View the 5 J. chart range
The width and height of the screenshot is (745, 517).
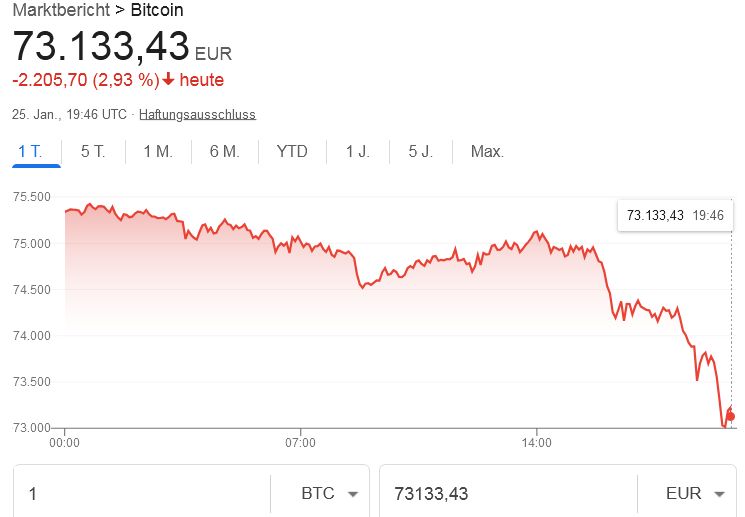pyautogui.click(x=420, y=152)
